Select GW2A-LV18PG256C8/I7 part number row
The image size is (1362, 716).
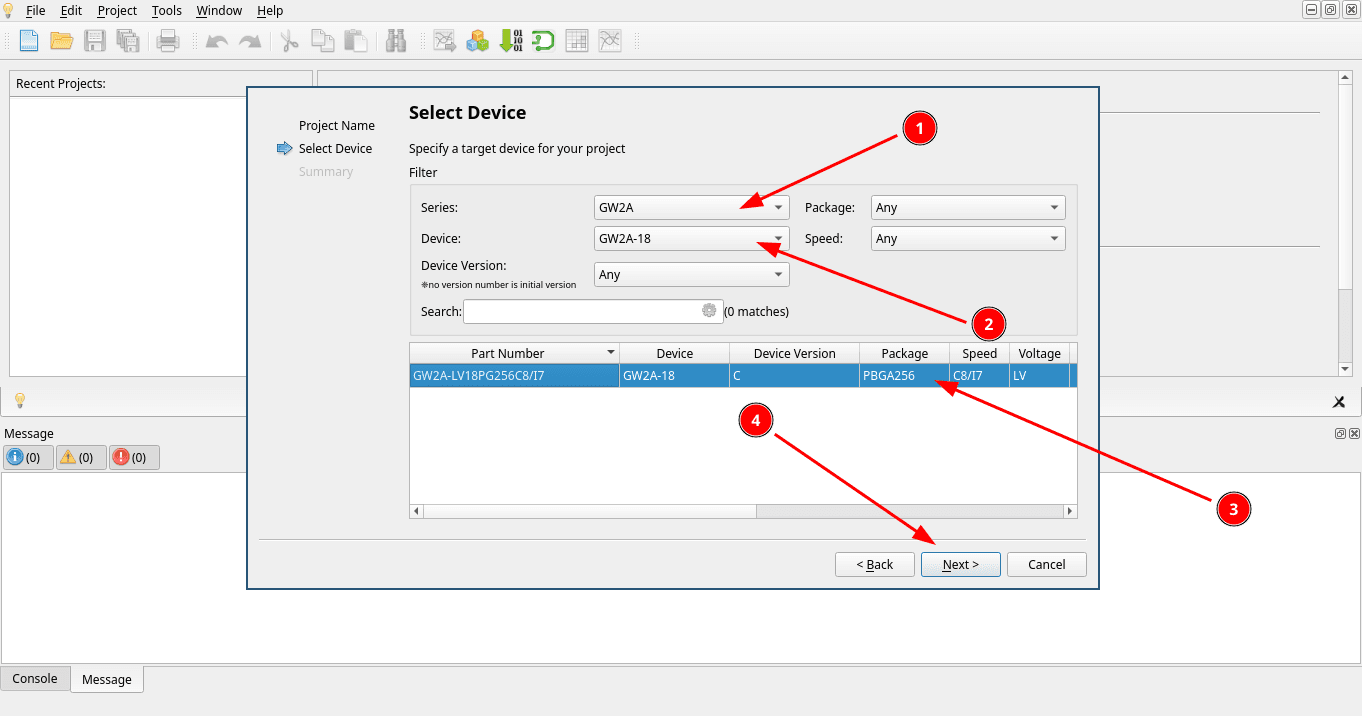tap(743, 376)
